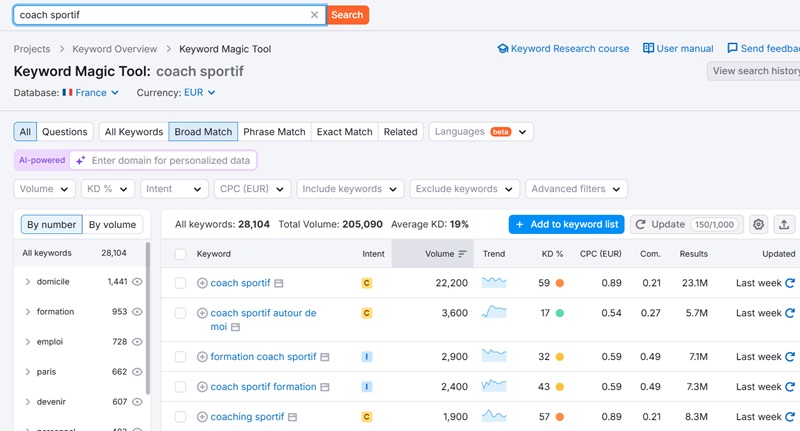Viewport: 800px width, 431px height.
Task: Open the Advanced filters dropdown
Action: point(576,189)
